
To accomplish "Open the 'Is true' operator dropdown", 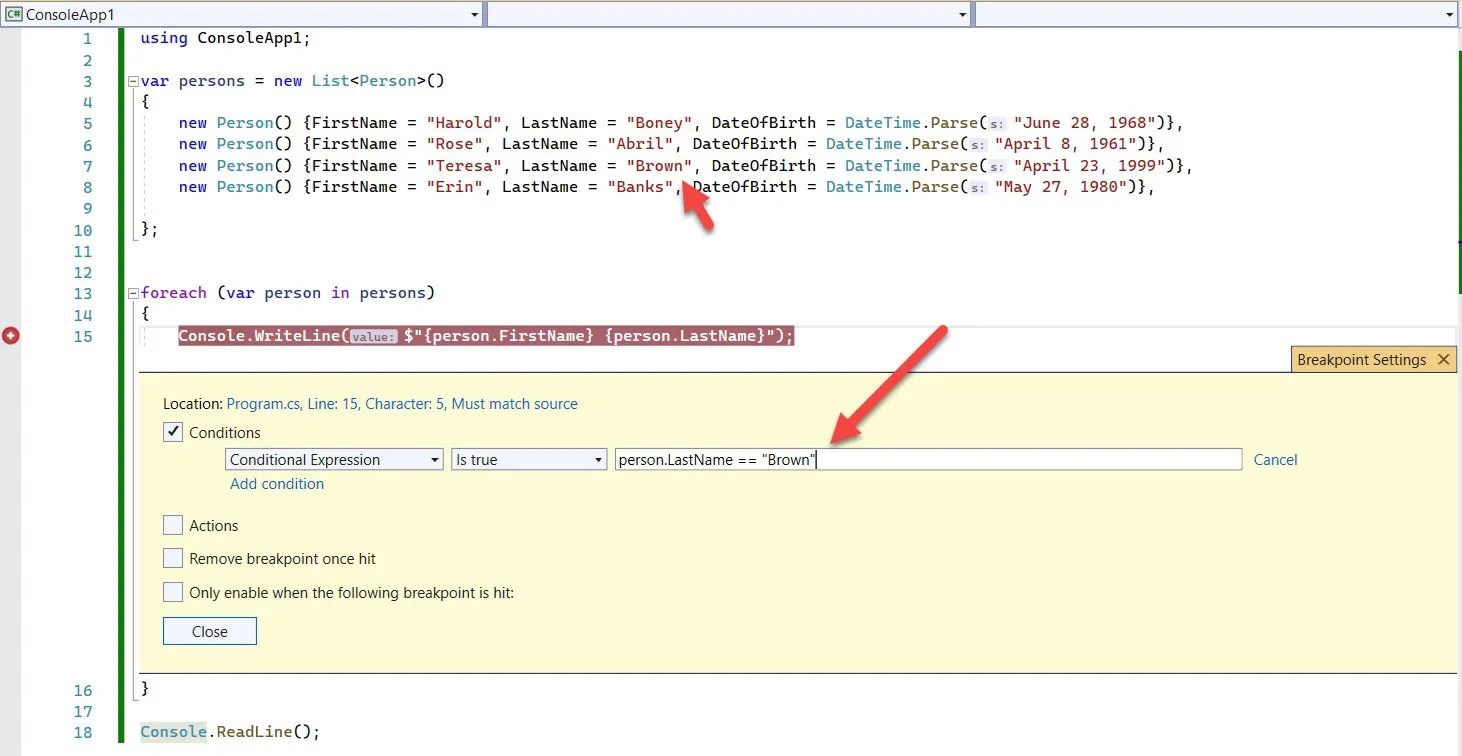I will 599,459.
